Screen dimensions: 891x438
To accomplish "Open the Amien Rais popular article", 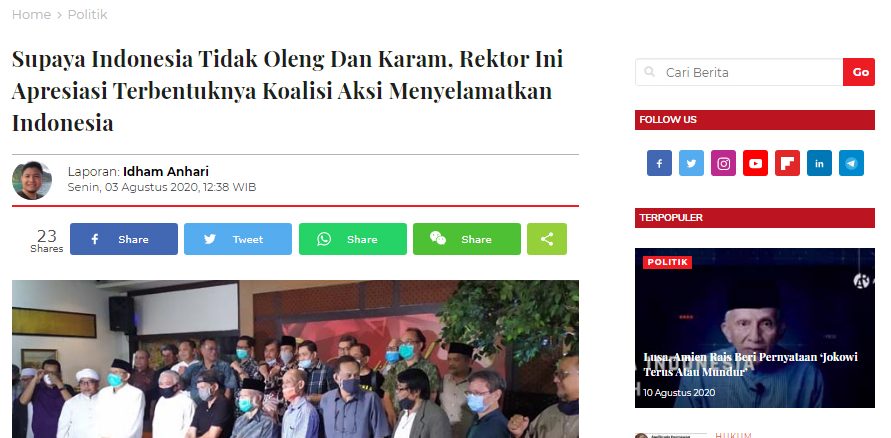I will [751, 365].
